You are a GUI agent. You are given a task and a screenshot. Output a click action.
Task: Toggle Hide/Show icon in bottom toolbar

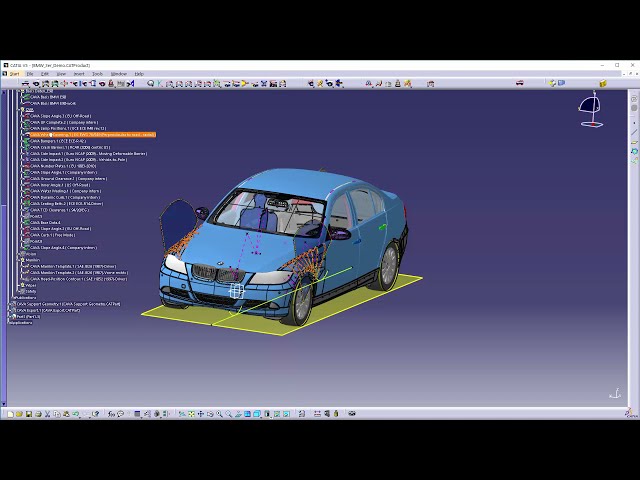pos(277,414)
